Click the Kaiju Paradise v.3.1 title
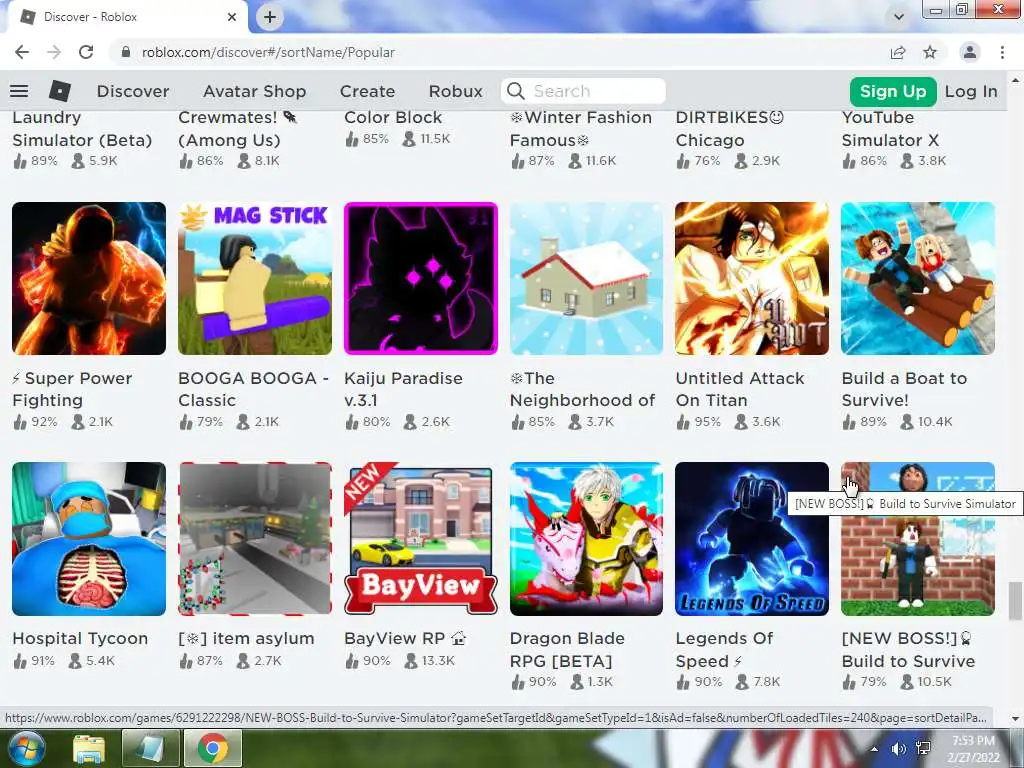 click(404, 389)
